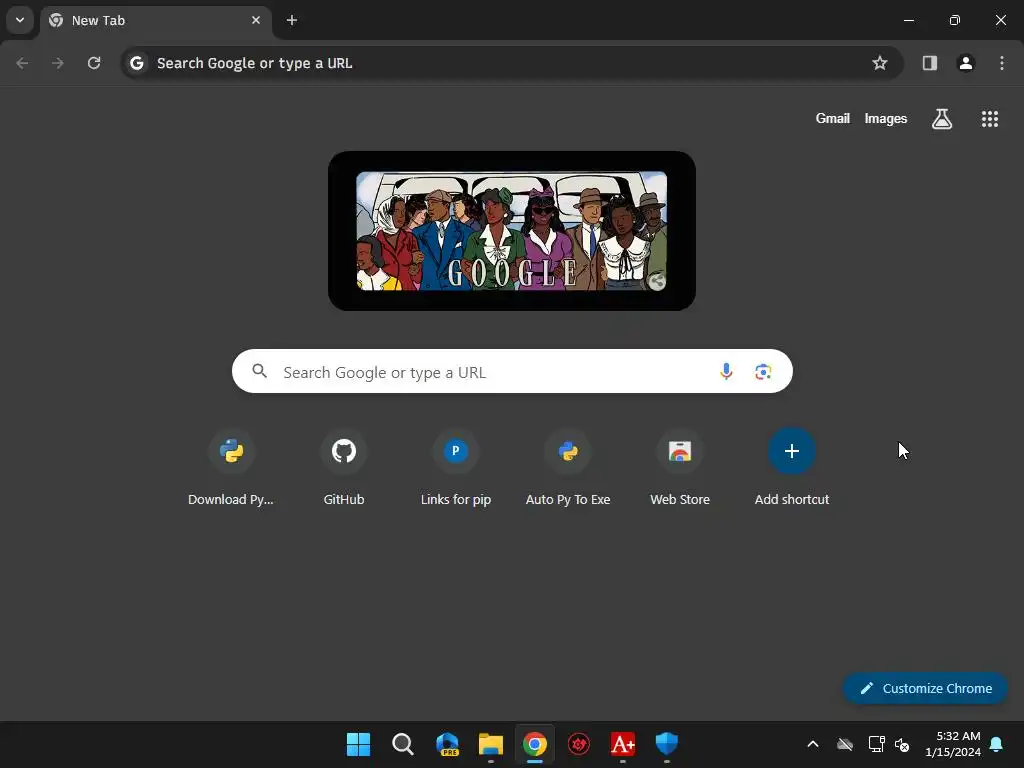The image size is (1024, 768).
Task: Open the red A+ taskbar app
Action: click(x=623, y=744)
